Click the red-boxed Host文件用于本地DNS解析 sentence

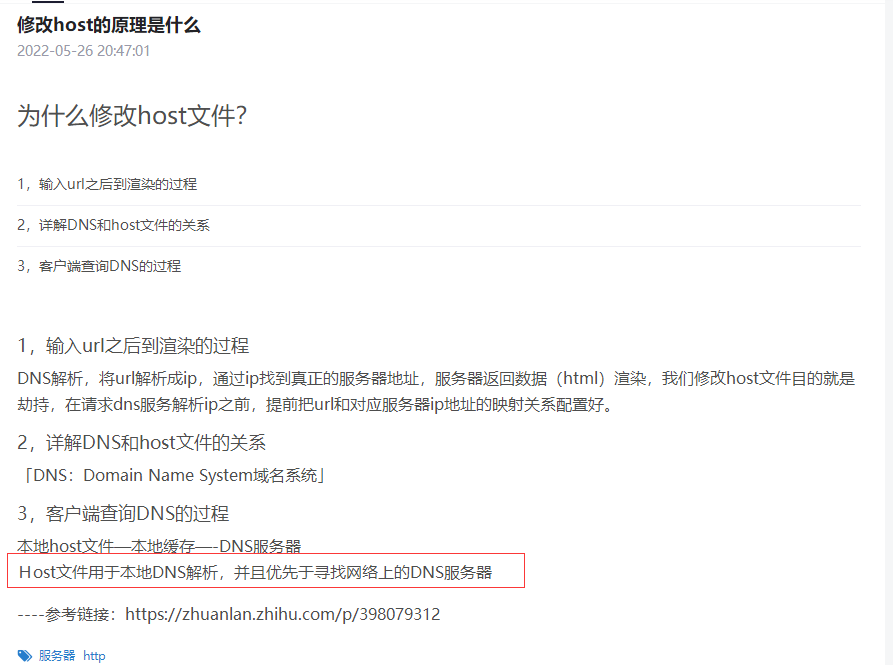tap(256, 572)
